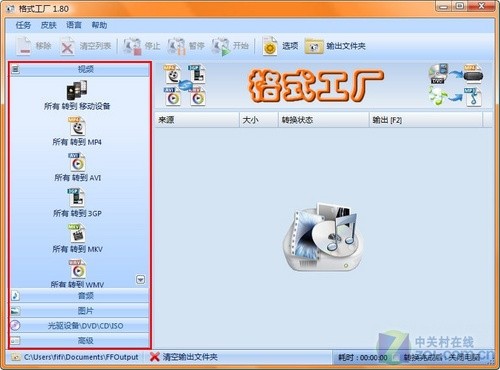Click the 3GP phone icon in banner

197,73
